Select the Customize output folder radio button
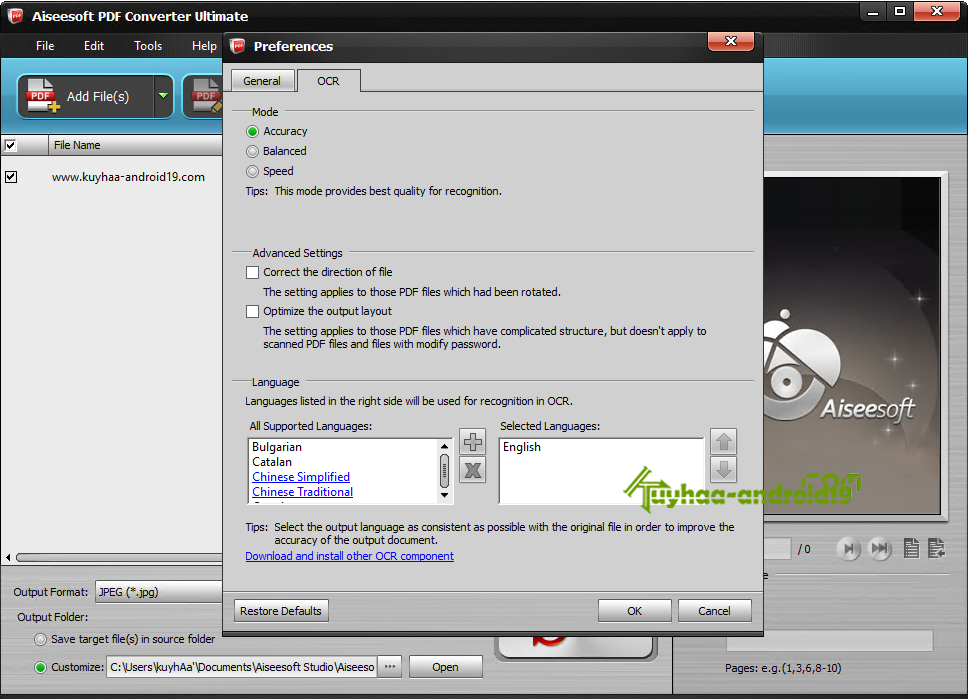Image resolution: width=968 pixels, height=699 pixels. (40, 667)
